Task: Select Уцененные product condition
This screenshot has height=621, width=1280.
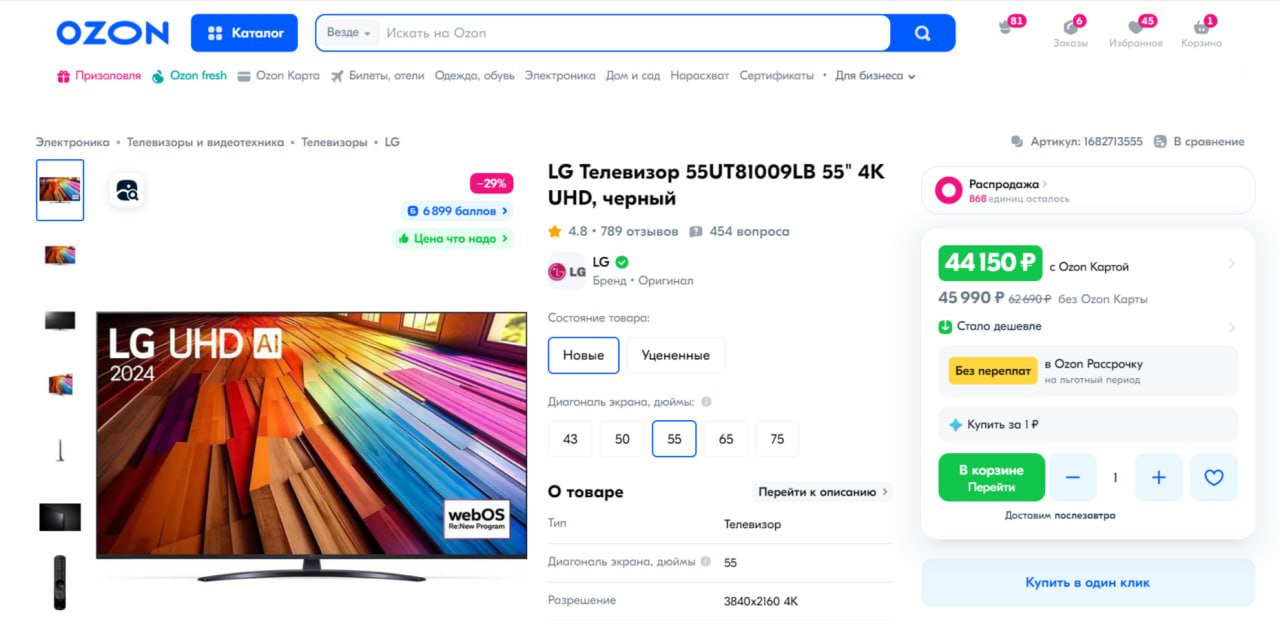Action: pos(675,355)
